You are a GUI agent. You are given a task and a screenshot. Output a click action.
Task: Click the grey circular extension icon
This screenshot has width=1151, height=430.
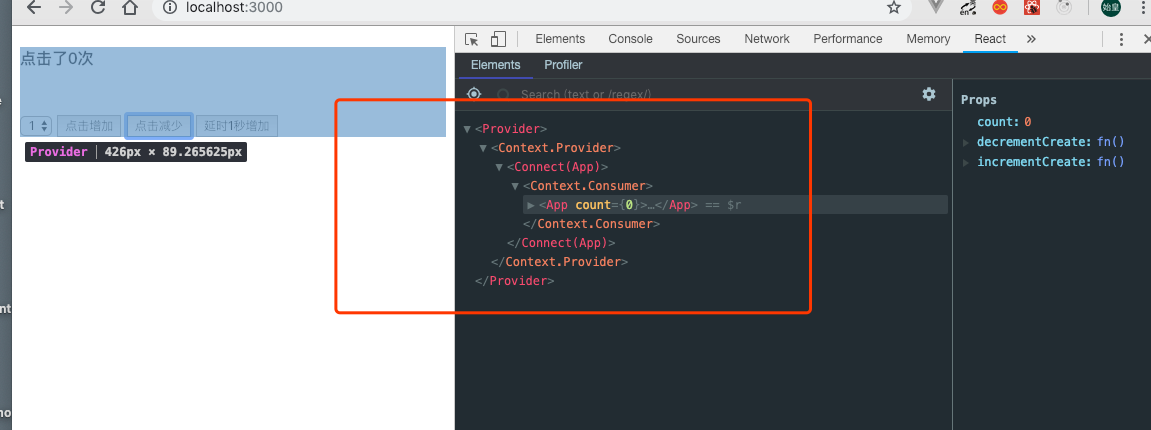click(x=1064, y=7)
